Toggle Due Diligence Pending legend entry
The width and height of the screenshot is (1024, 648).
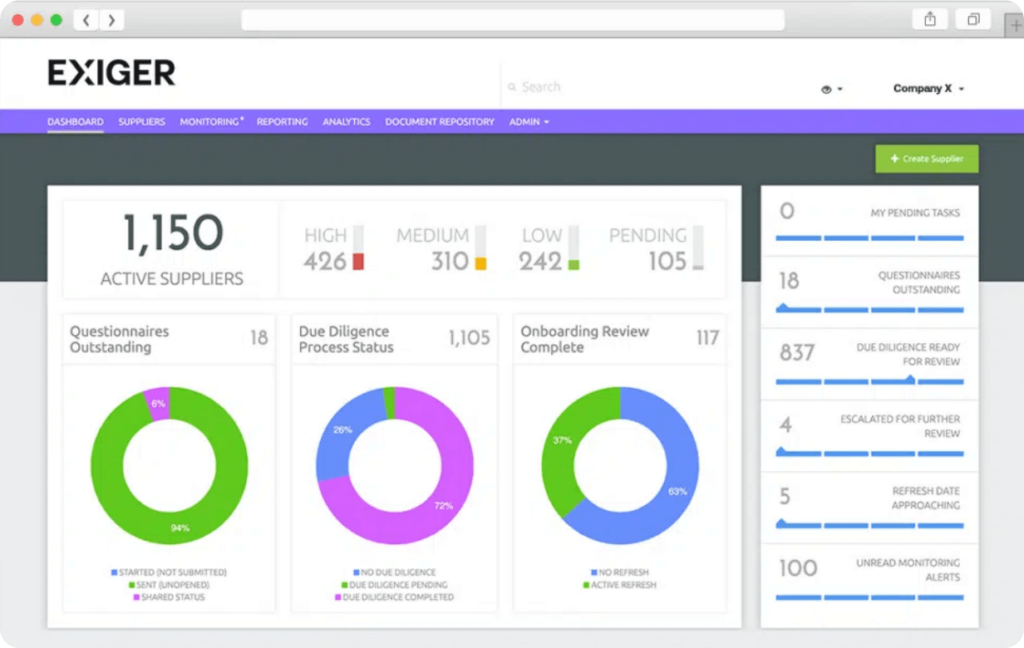[394, 585]
